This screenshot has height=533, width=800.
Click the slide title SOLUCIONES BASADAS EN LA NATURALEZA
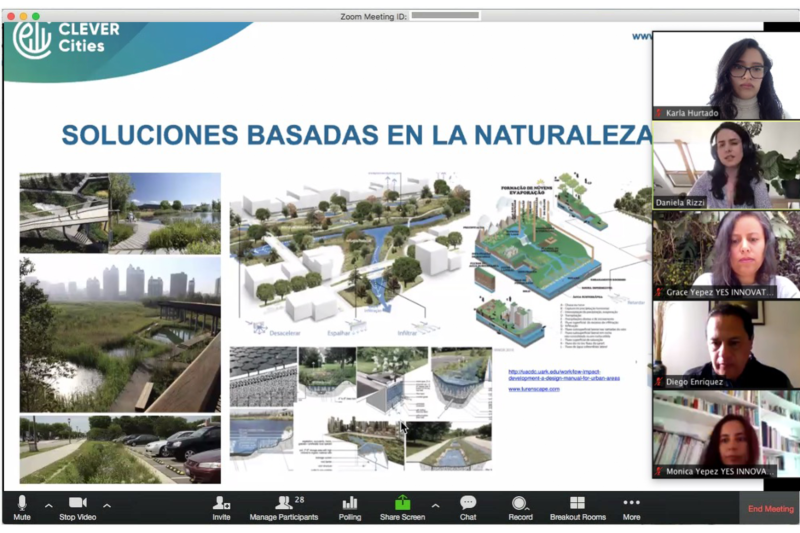pos(357,135)
